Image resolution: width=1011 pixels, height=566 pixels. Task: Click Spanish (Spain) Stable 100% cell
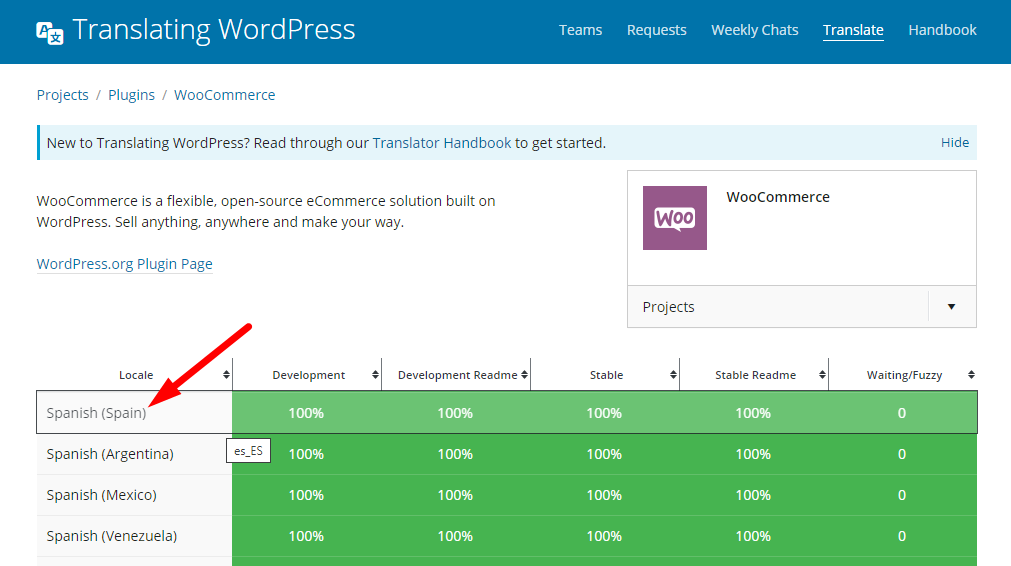604,413
